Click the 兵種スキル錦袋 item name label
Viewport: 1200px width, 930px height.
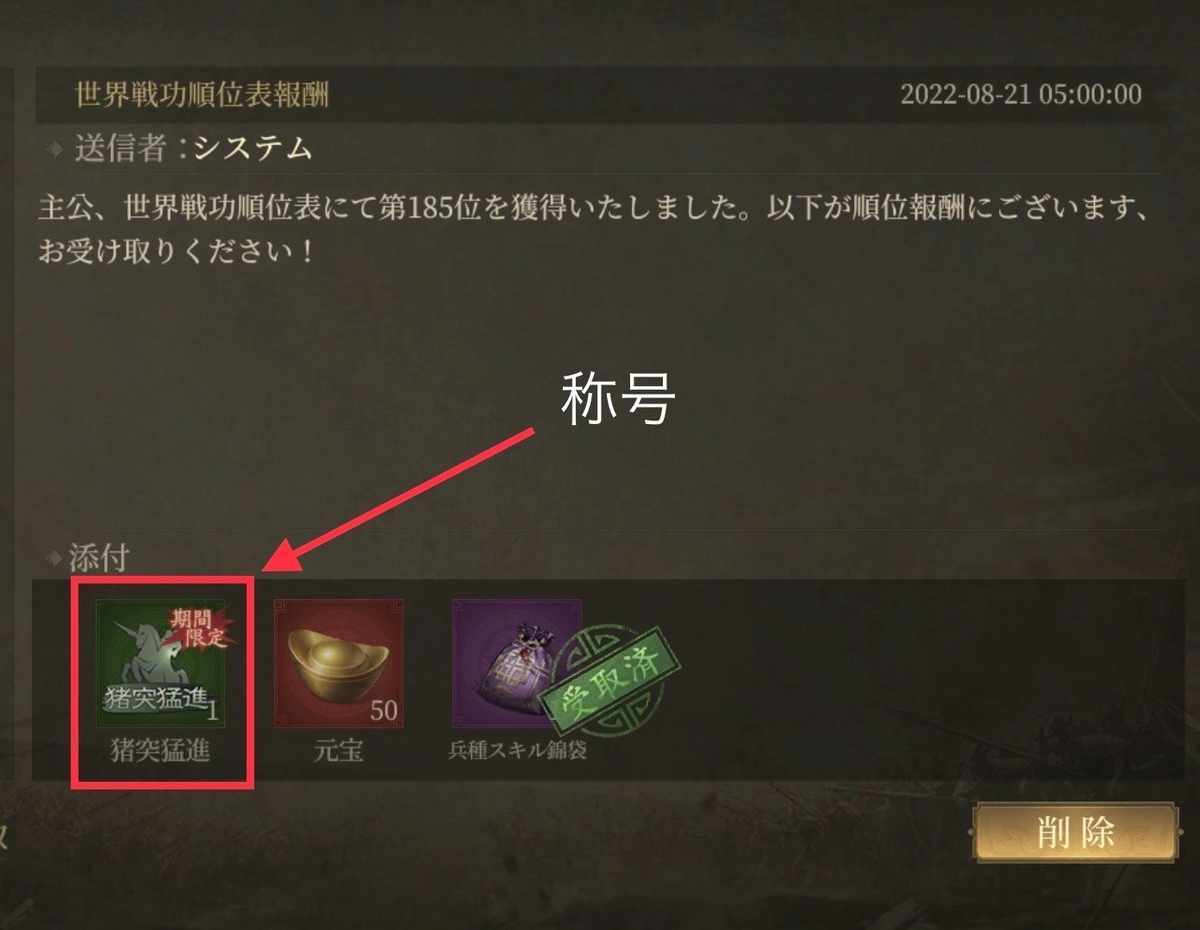pos(517,751)
